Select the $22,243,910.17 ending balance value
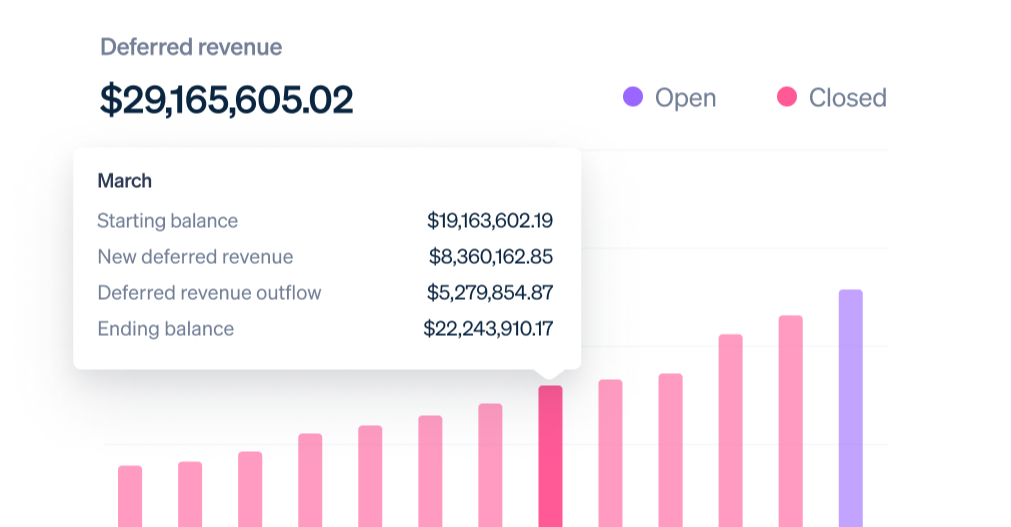Image resolution: width=1011 pixels, height=527 pixels. (x=488, y=329)
